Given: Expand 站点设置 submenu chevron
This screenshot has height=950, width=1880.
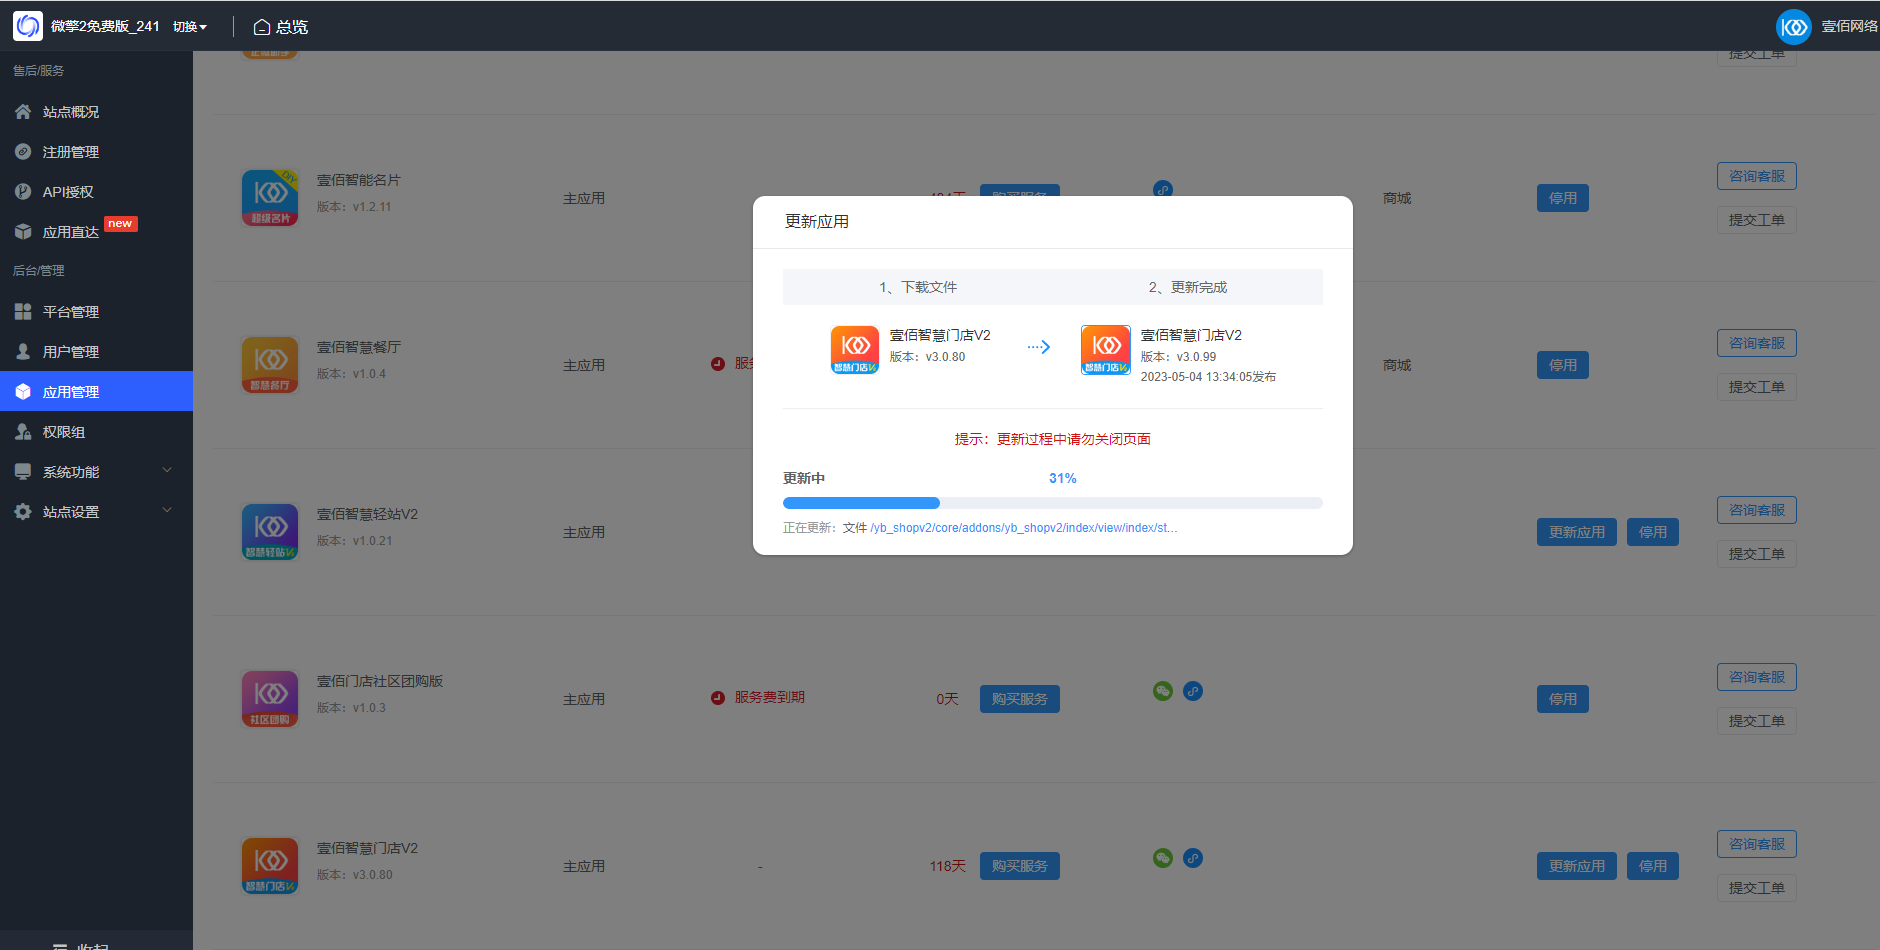Looking at the screenshot, I should [x=167, y=511].
